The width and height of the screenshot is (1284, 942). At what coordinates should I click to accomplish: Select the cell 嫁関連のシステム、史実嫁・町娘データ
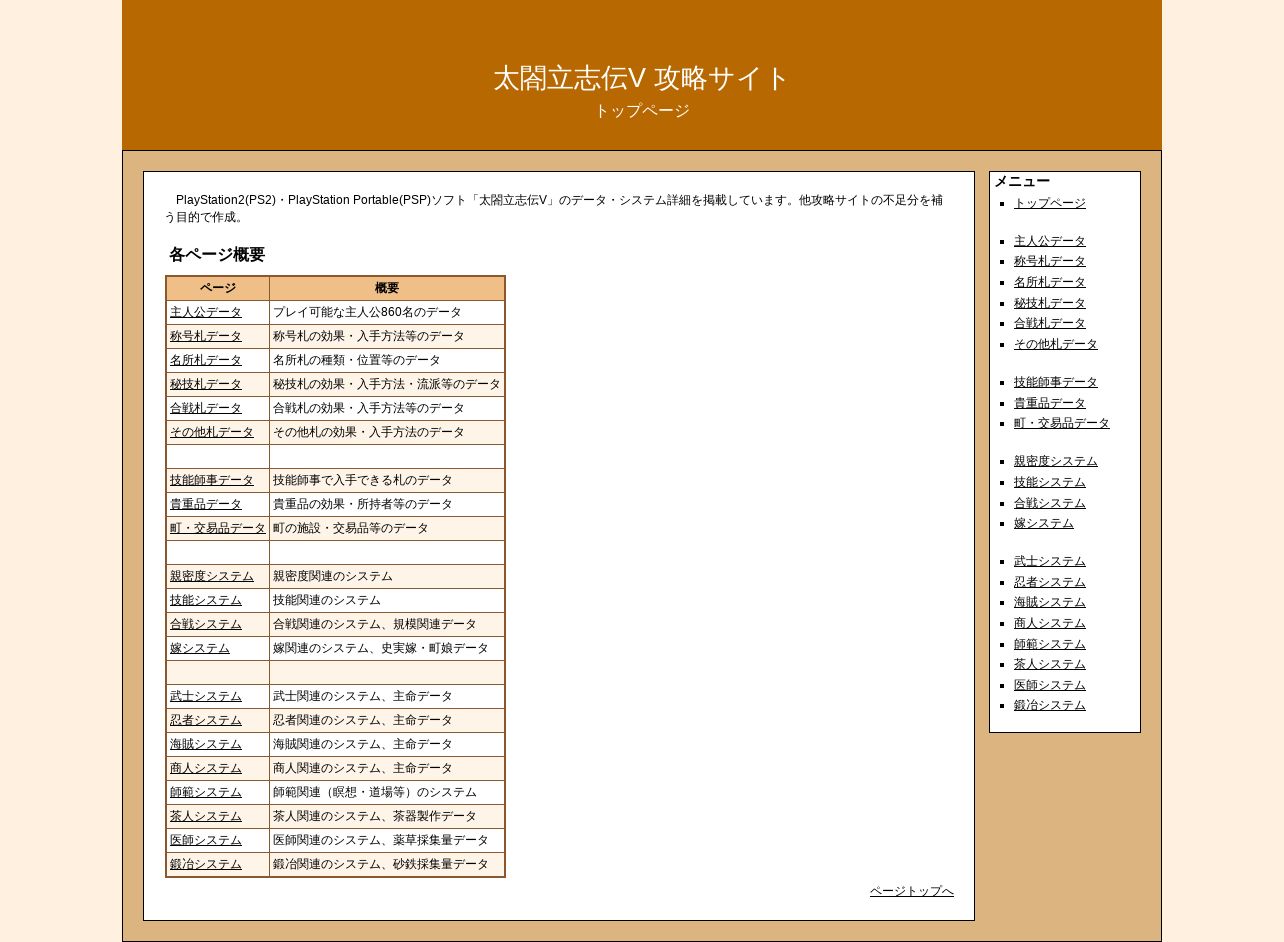tap(387, 648)
